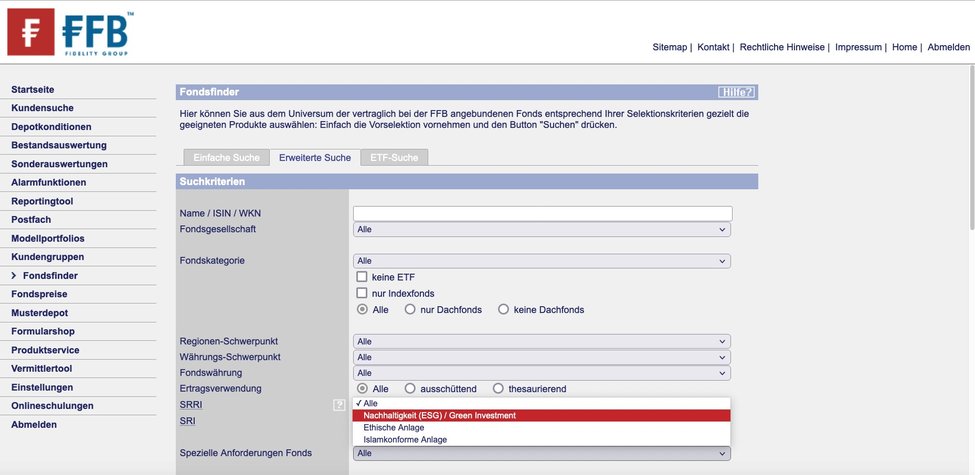This screenshot has width=975, height=475.
Task: Open the Impressum link
Action: pyautogui.click(x=858, y=47)
